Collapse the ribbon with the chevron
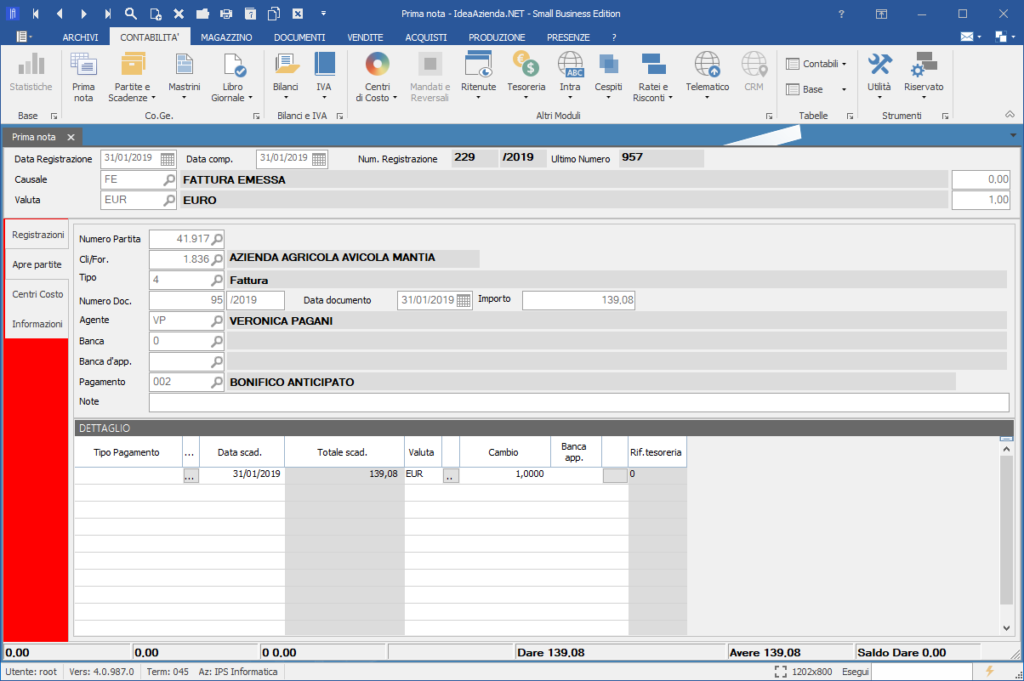The width and height of the screenshot is (1024, 681). [1010, 114]
